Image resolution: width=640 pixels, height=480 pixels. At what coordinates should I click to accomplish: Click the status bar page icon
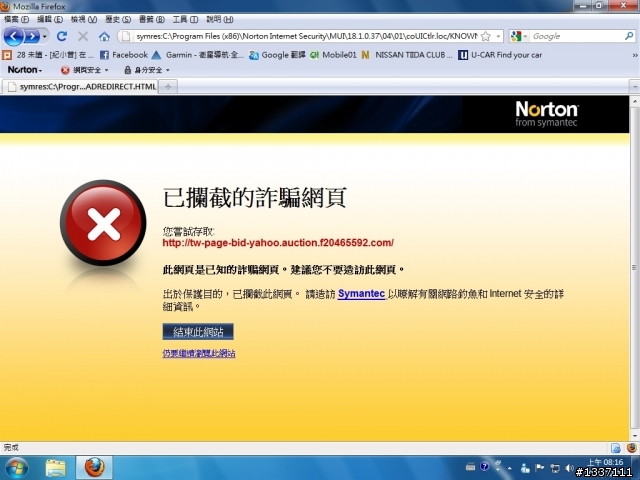coord(616,448)
